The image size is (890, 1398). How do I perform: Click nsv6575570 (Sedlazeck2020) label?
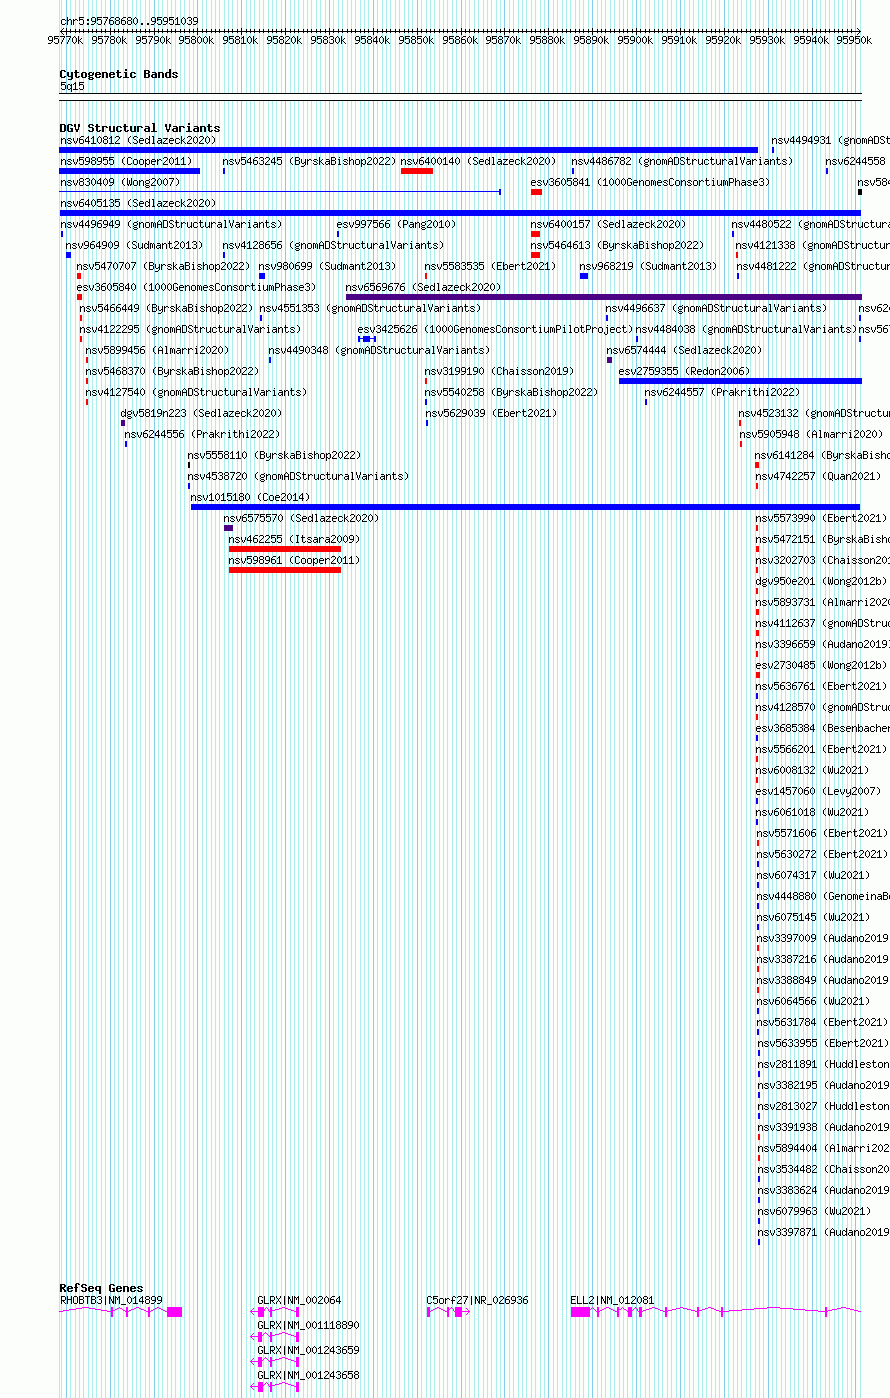click(301, 518)
